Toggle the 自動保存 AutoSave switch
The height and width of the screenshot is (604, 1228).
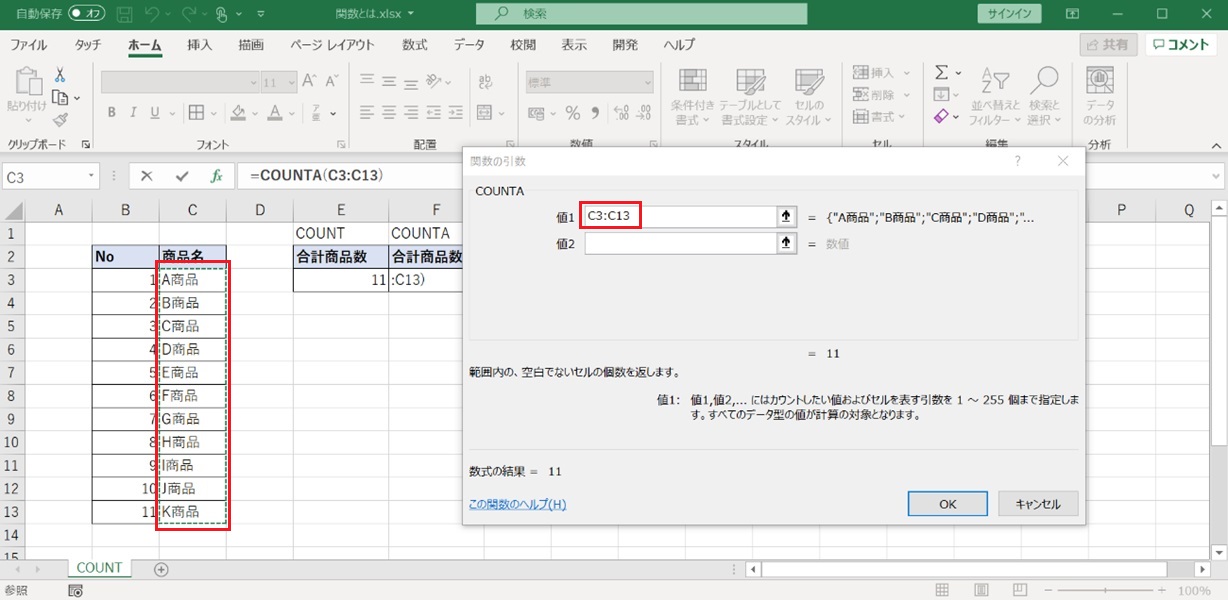[88, 15]
